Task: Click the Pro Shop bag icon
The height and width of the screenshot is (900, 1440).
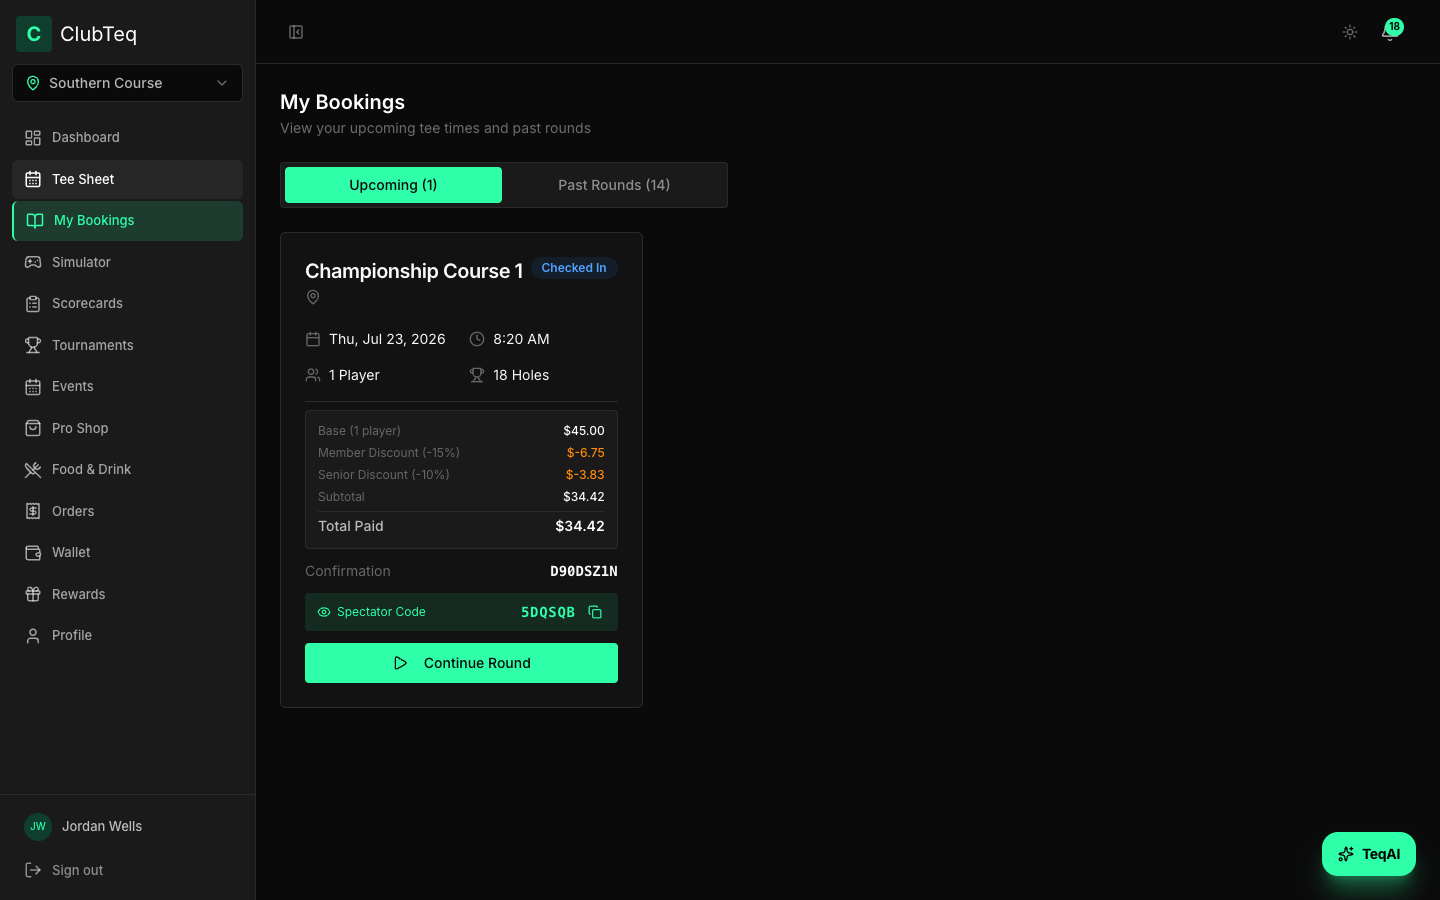Action: (x=33, y=428)
